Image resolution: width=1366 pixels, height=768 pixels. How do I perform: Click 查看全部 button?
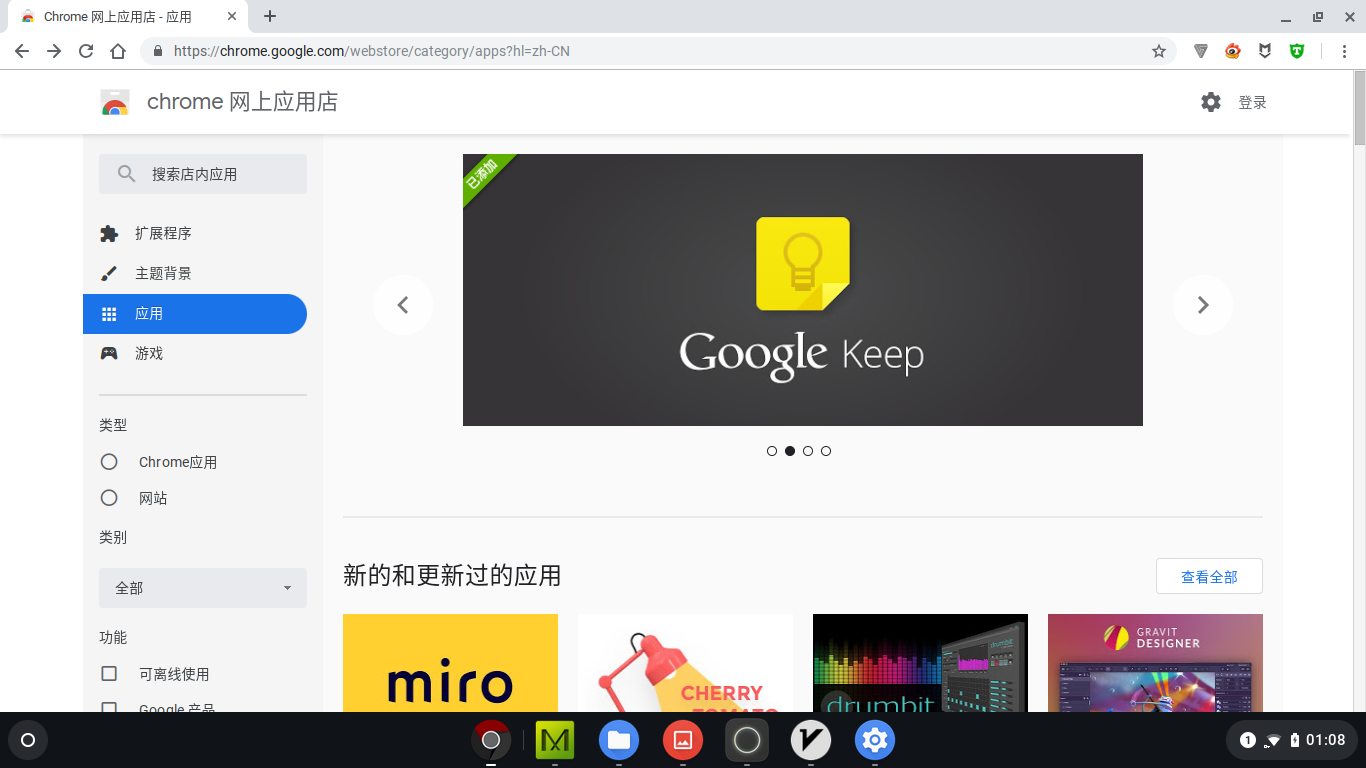point(1209,577)
